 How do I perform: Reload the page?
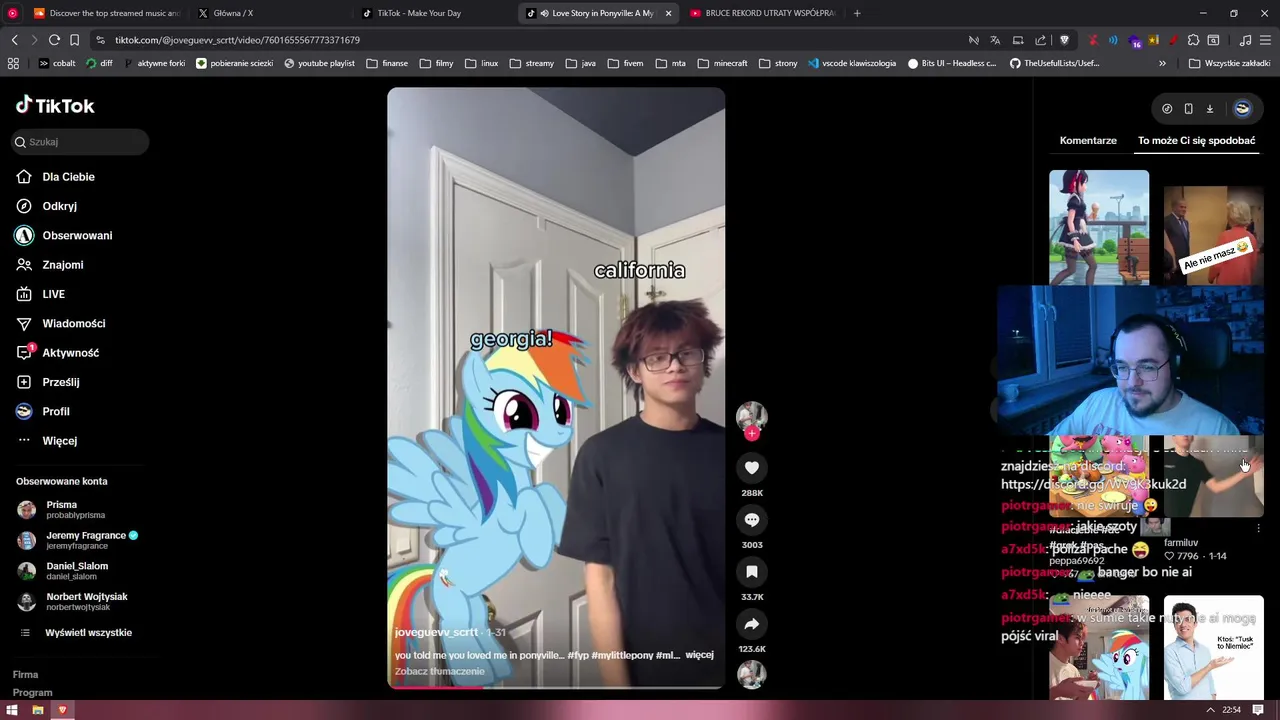point(54,40)
